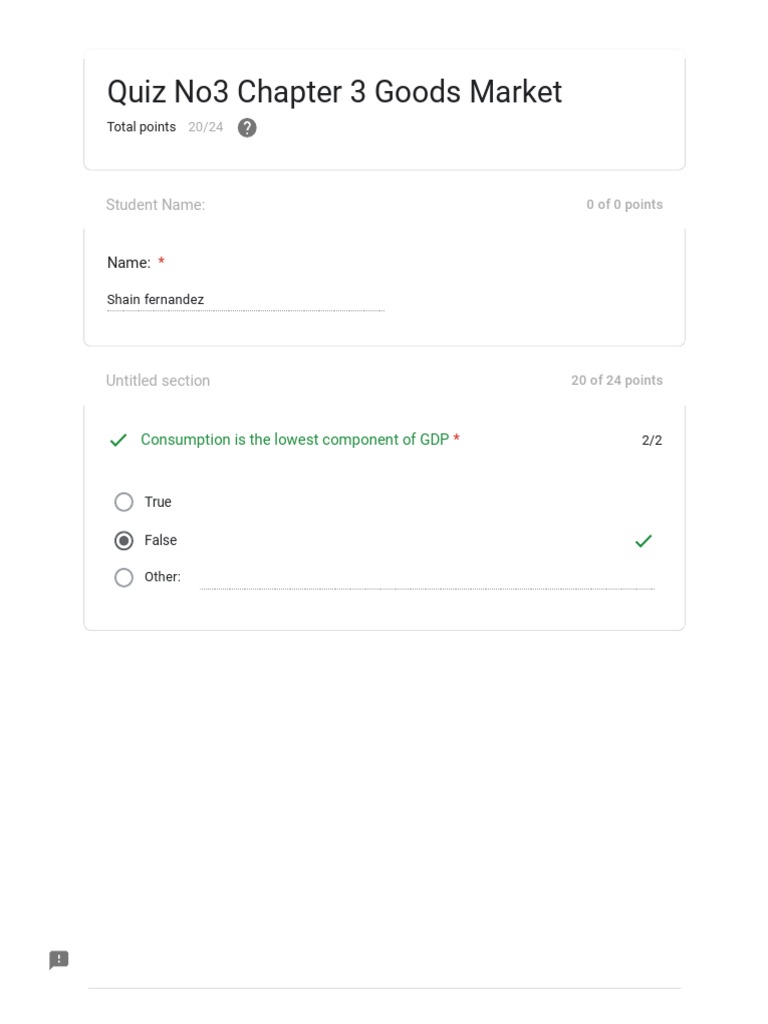Click the Student Name section header
768x1024 pixels.
click(x=155, y=205)
